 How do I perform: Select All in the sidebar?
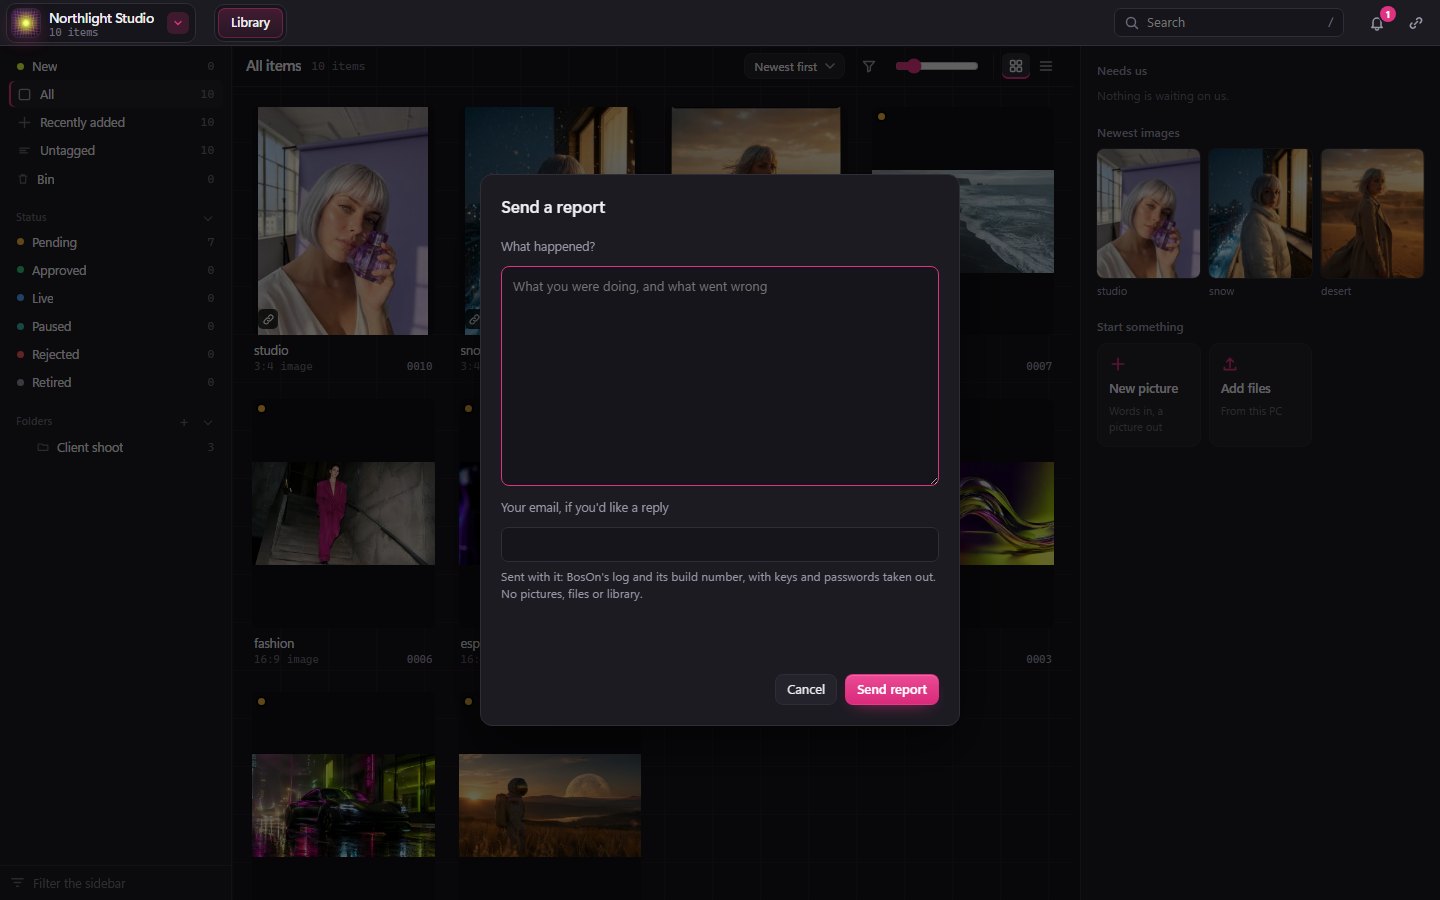pyautogui.click(x=116, y=94)
